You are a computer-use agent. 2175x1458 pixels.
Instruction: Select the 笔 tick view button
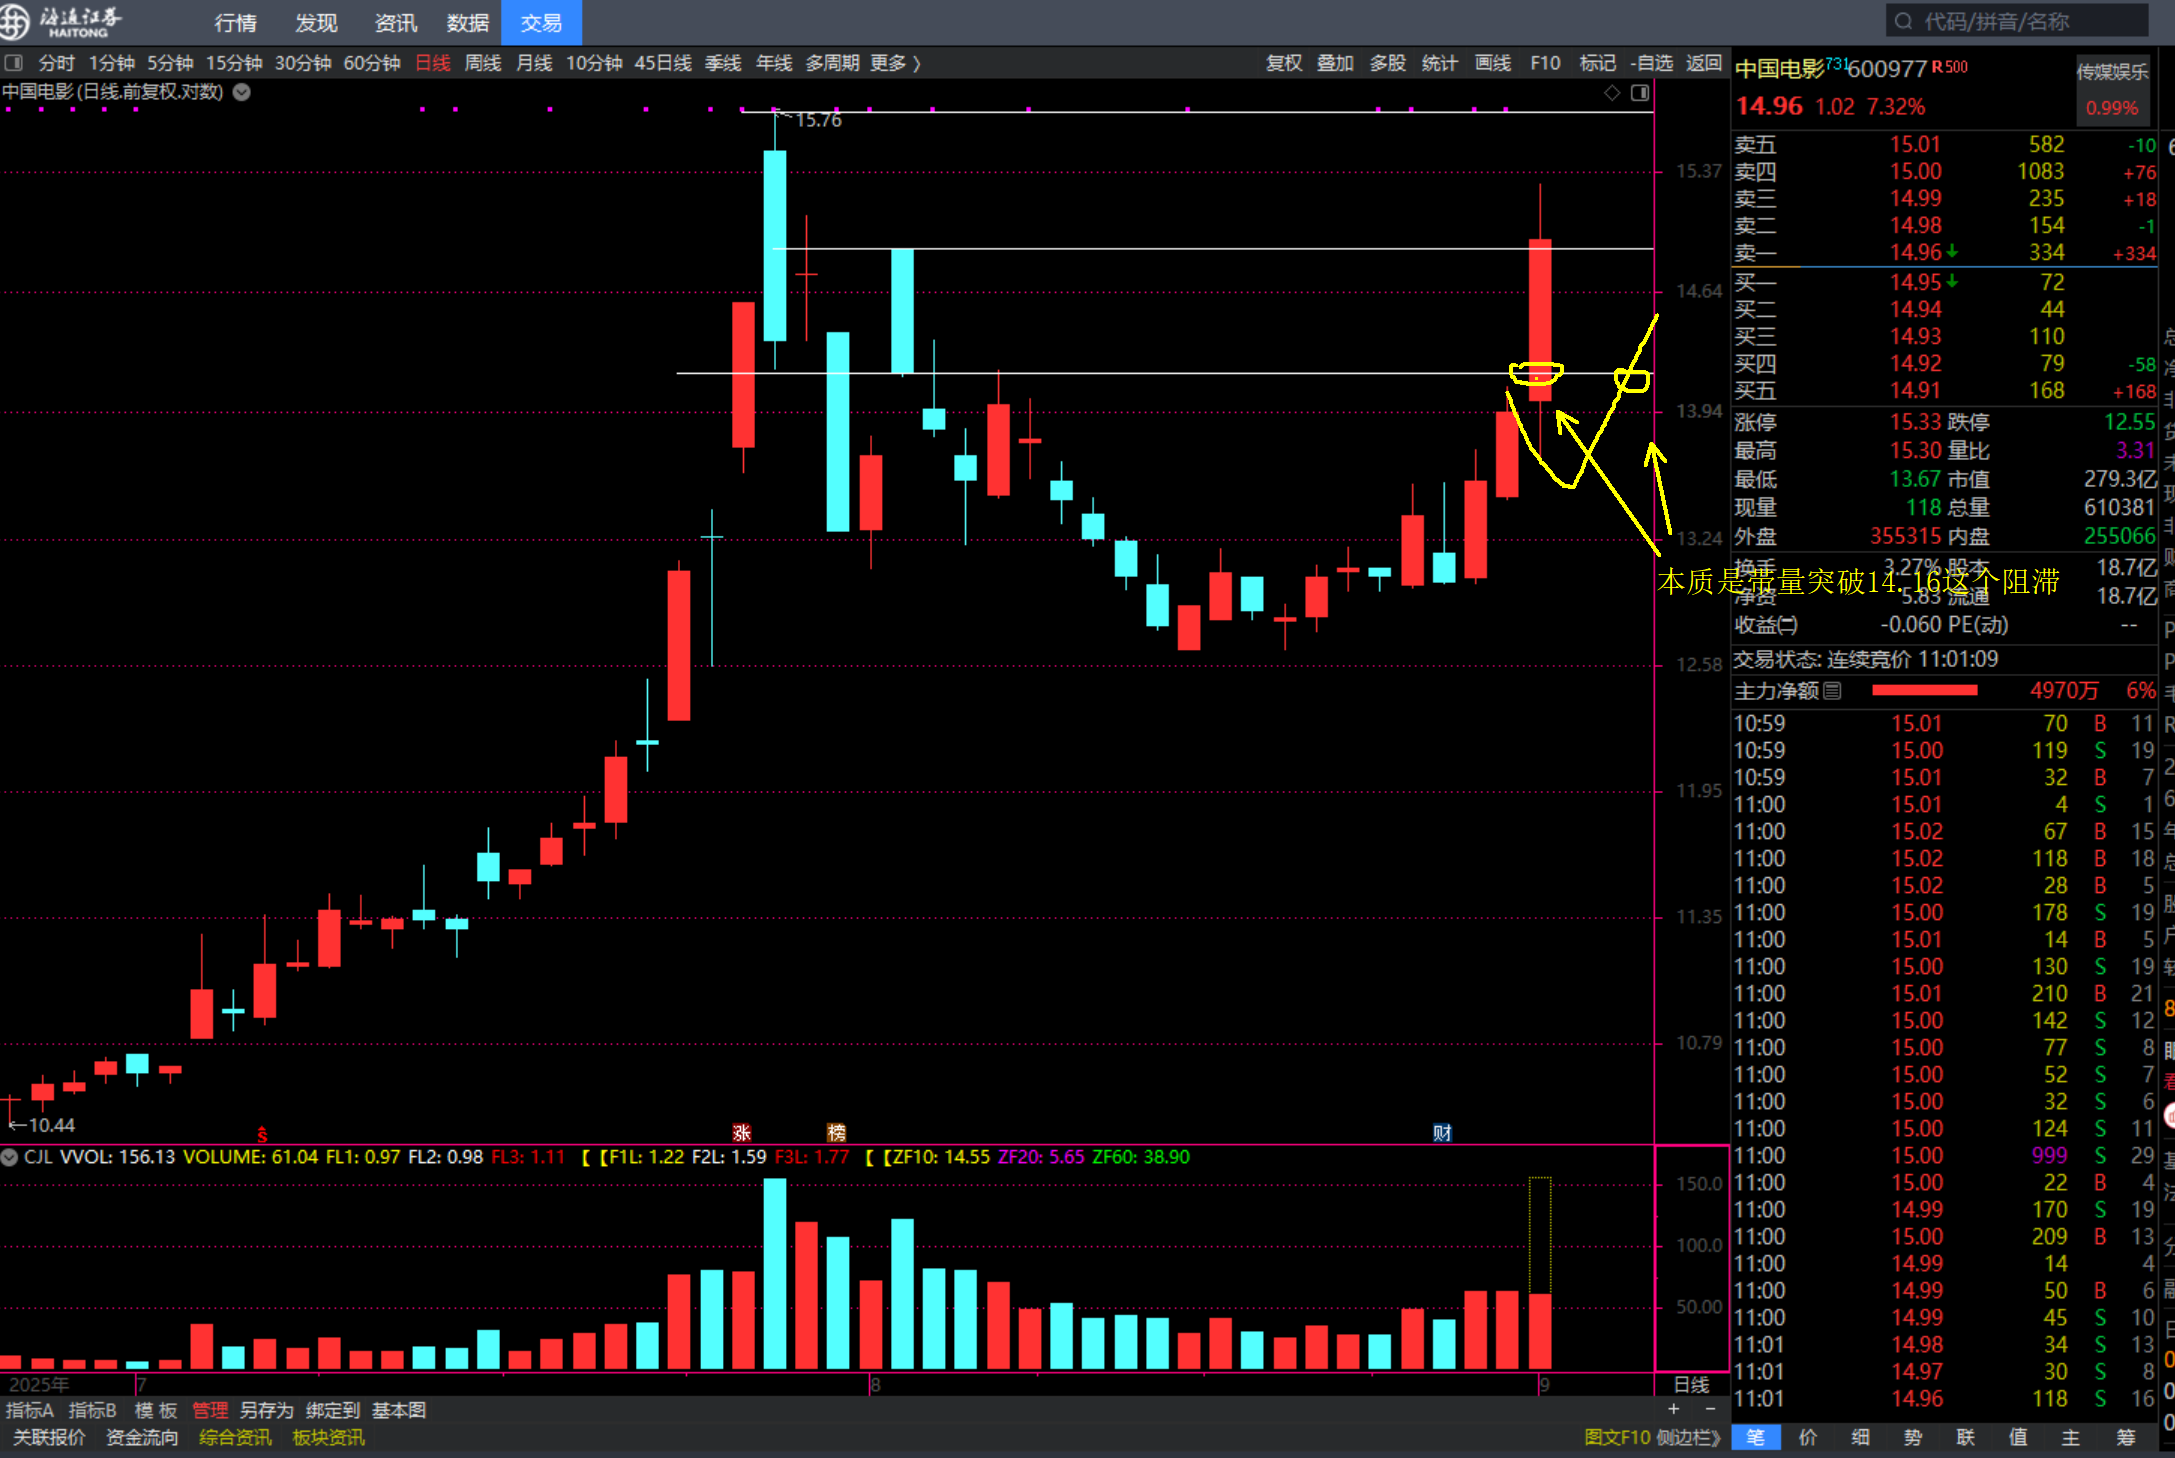tap(1756, 1437)
